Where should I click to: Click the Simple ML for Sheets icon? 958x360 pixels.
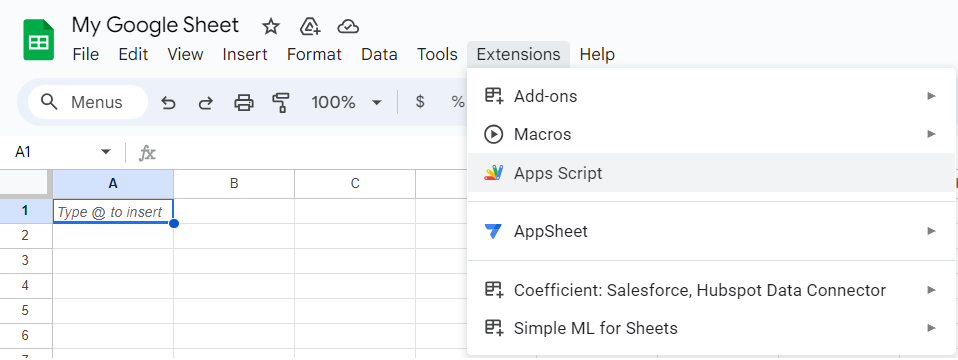[494, 328]
